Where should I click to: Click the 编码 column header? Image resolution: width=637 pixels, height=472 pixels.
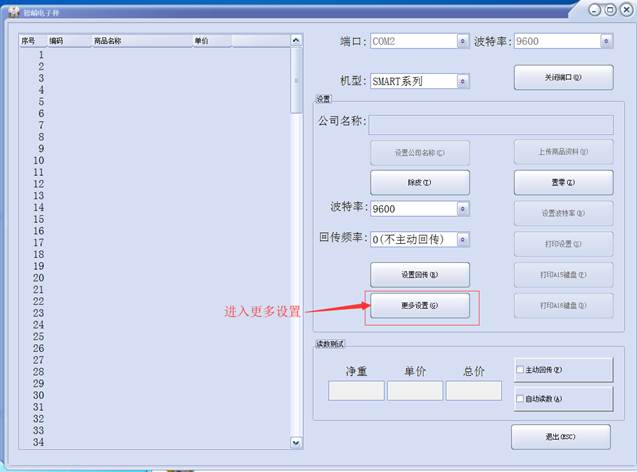[x=69, y=41]
